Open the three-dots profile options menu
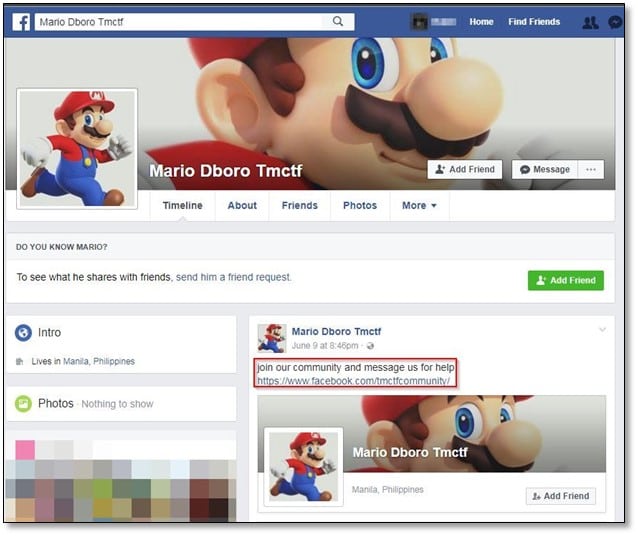The image size is (638, 536). coord(590,170)
